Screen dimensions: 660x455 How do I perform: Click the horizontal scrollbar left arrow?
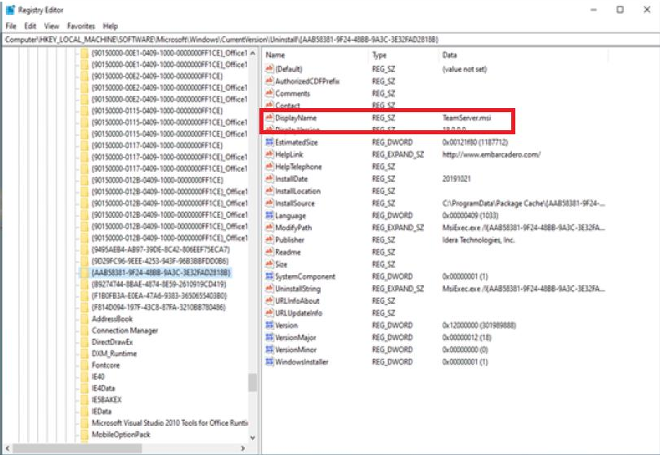pyautogui.click(x=8, y=448)
